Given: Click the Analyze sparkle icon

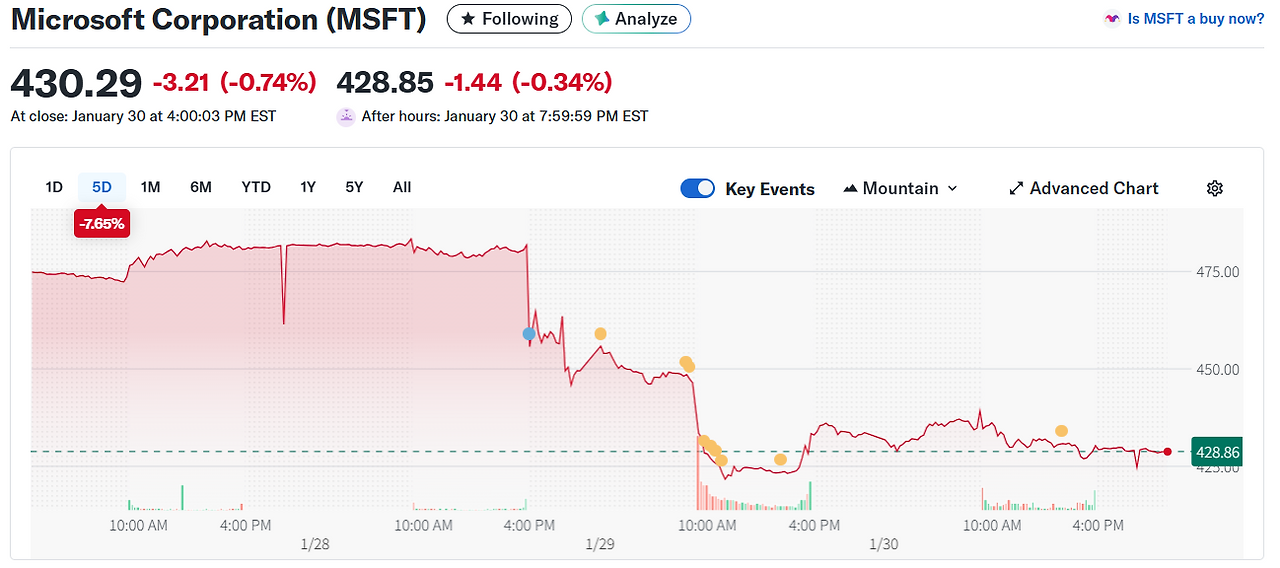Looking at the screenshot, I should click(602, 19).
